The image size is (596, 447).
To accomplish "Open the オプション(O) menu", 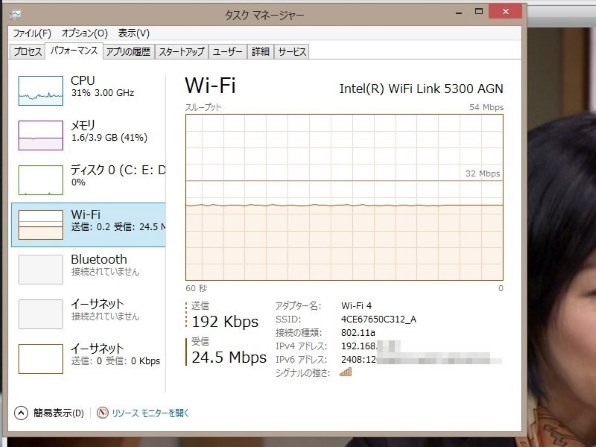I will pyautogui.click(x=85, y=33).
